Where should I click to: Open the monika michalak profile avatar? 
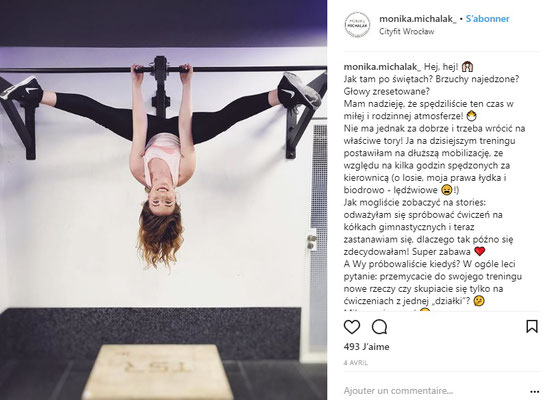(357, 25)
